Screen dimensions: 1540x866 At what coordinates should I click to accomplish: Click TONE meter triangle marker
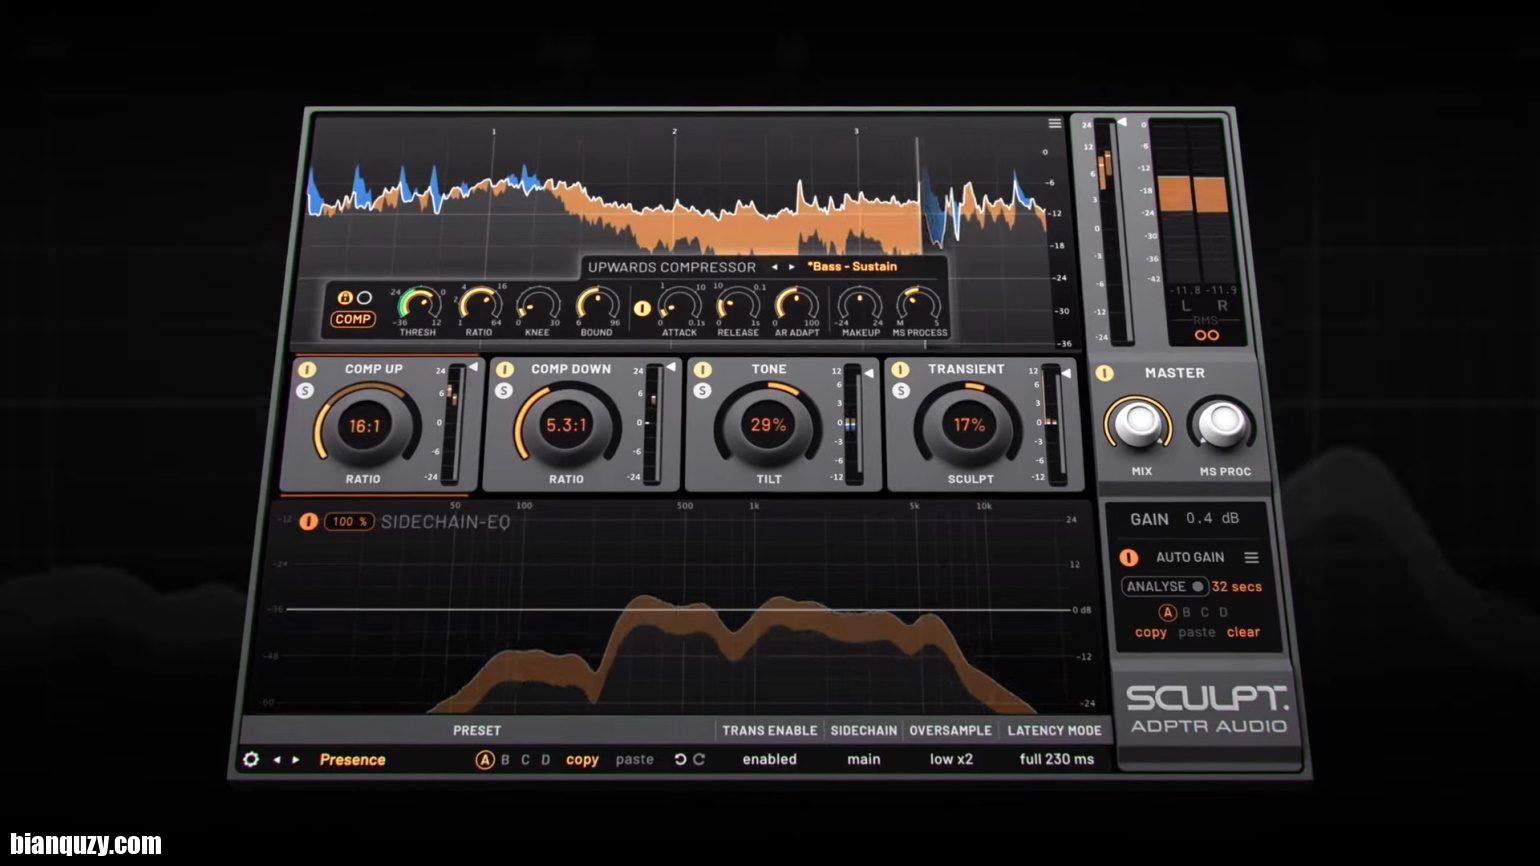[869, 373]
